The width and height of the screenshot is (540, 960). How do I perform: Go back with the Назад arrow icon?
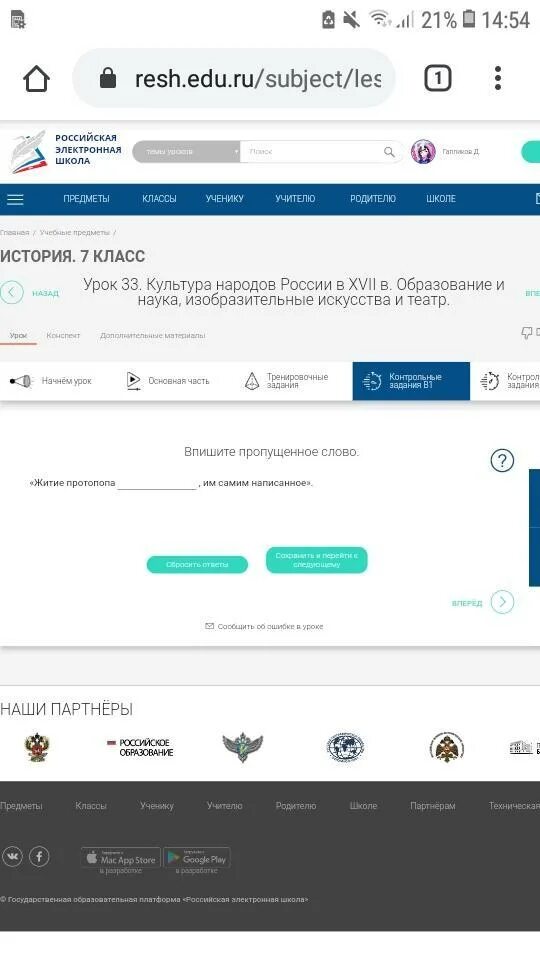pyautogui.click(x=12, y=293)
